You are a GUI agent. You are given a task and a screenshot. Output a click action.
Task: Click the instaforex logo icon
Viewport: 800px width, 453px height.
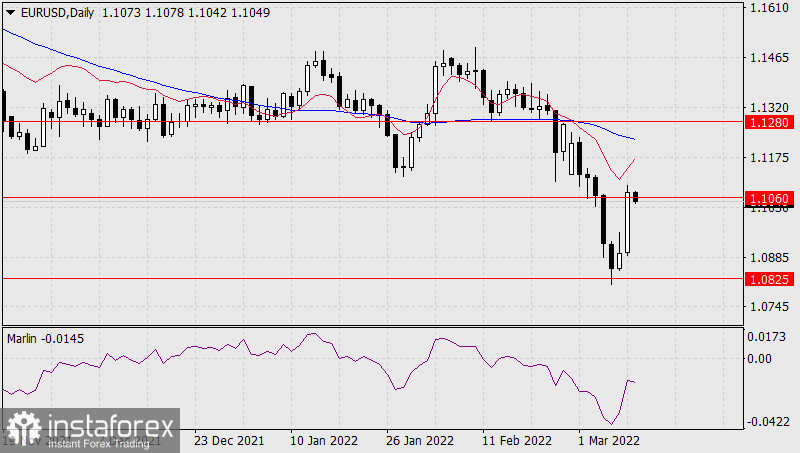pyautogui.click(x=22, y=428)
